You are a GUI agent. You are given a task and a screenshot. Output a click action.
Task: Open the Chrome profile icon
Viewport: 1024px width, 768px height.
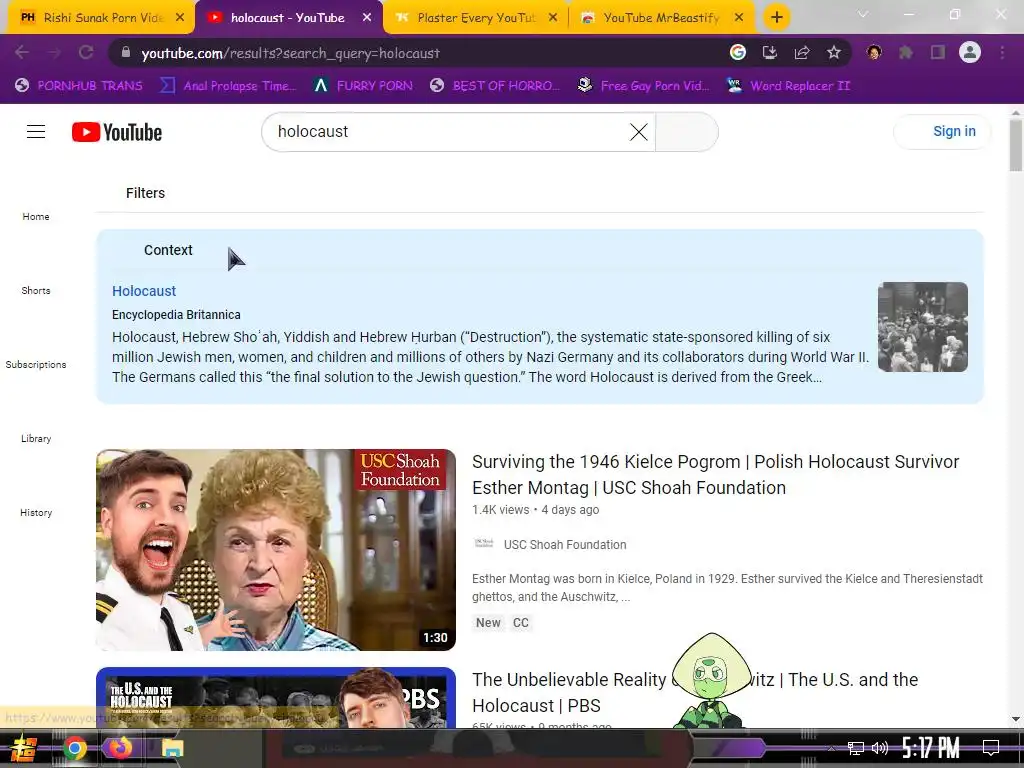point(970,52)
